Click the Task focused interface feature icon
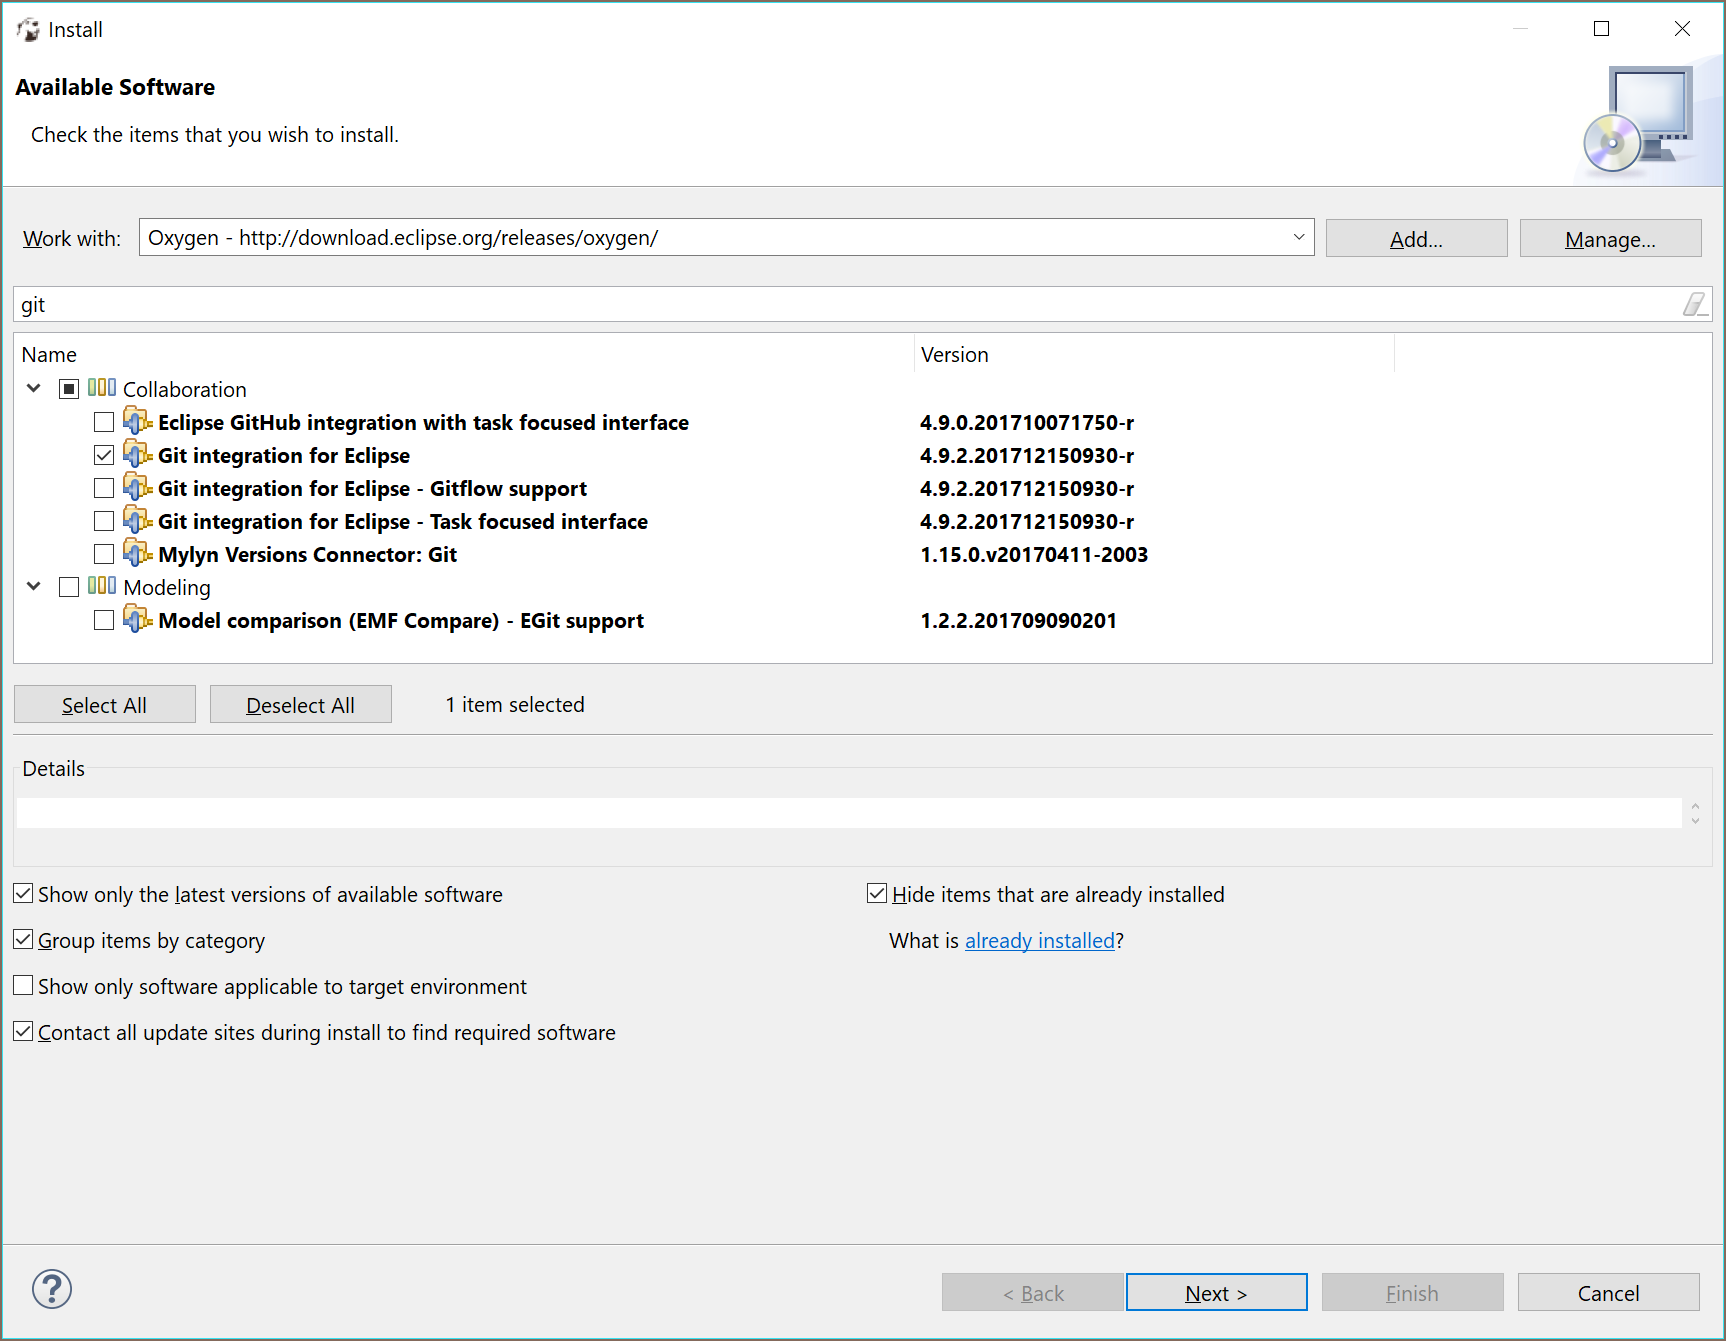 (137, 520)
